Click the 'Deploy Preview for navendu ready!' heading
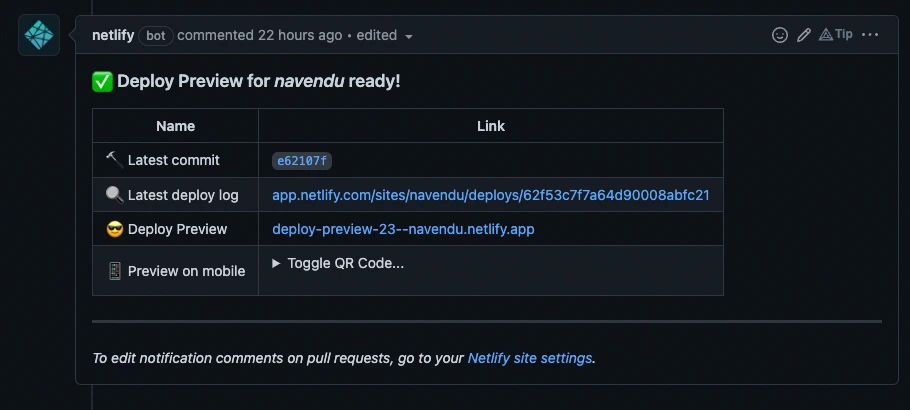The image size is (910, 410). click(259, 81)
